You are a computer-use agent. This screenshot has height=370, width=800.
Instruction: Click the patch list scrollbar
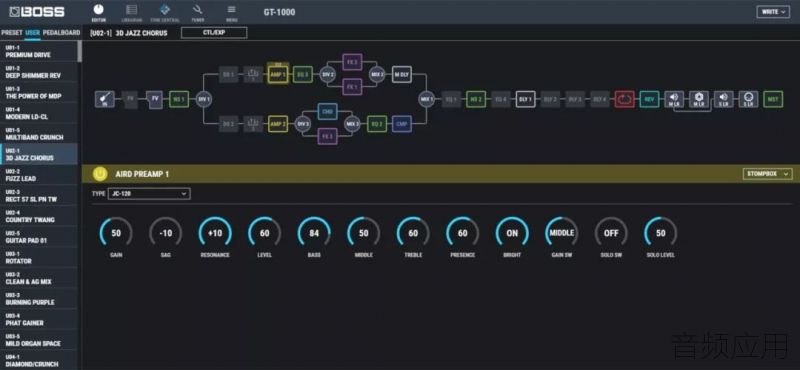click(x=80, y=51)
